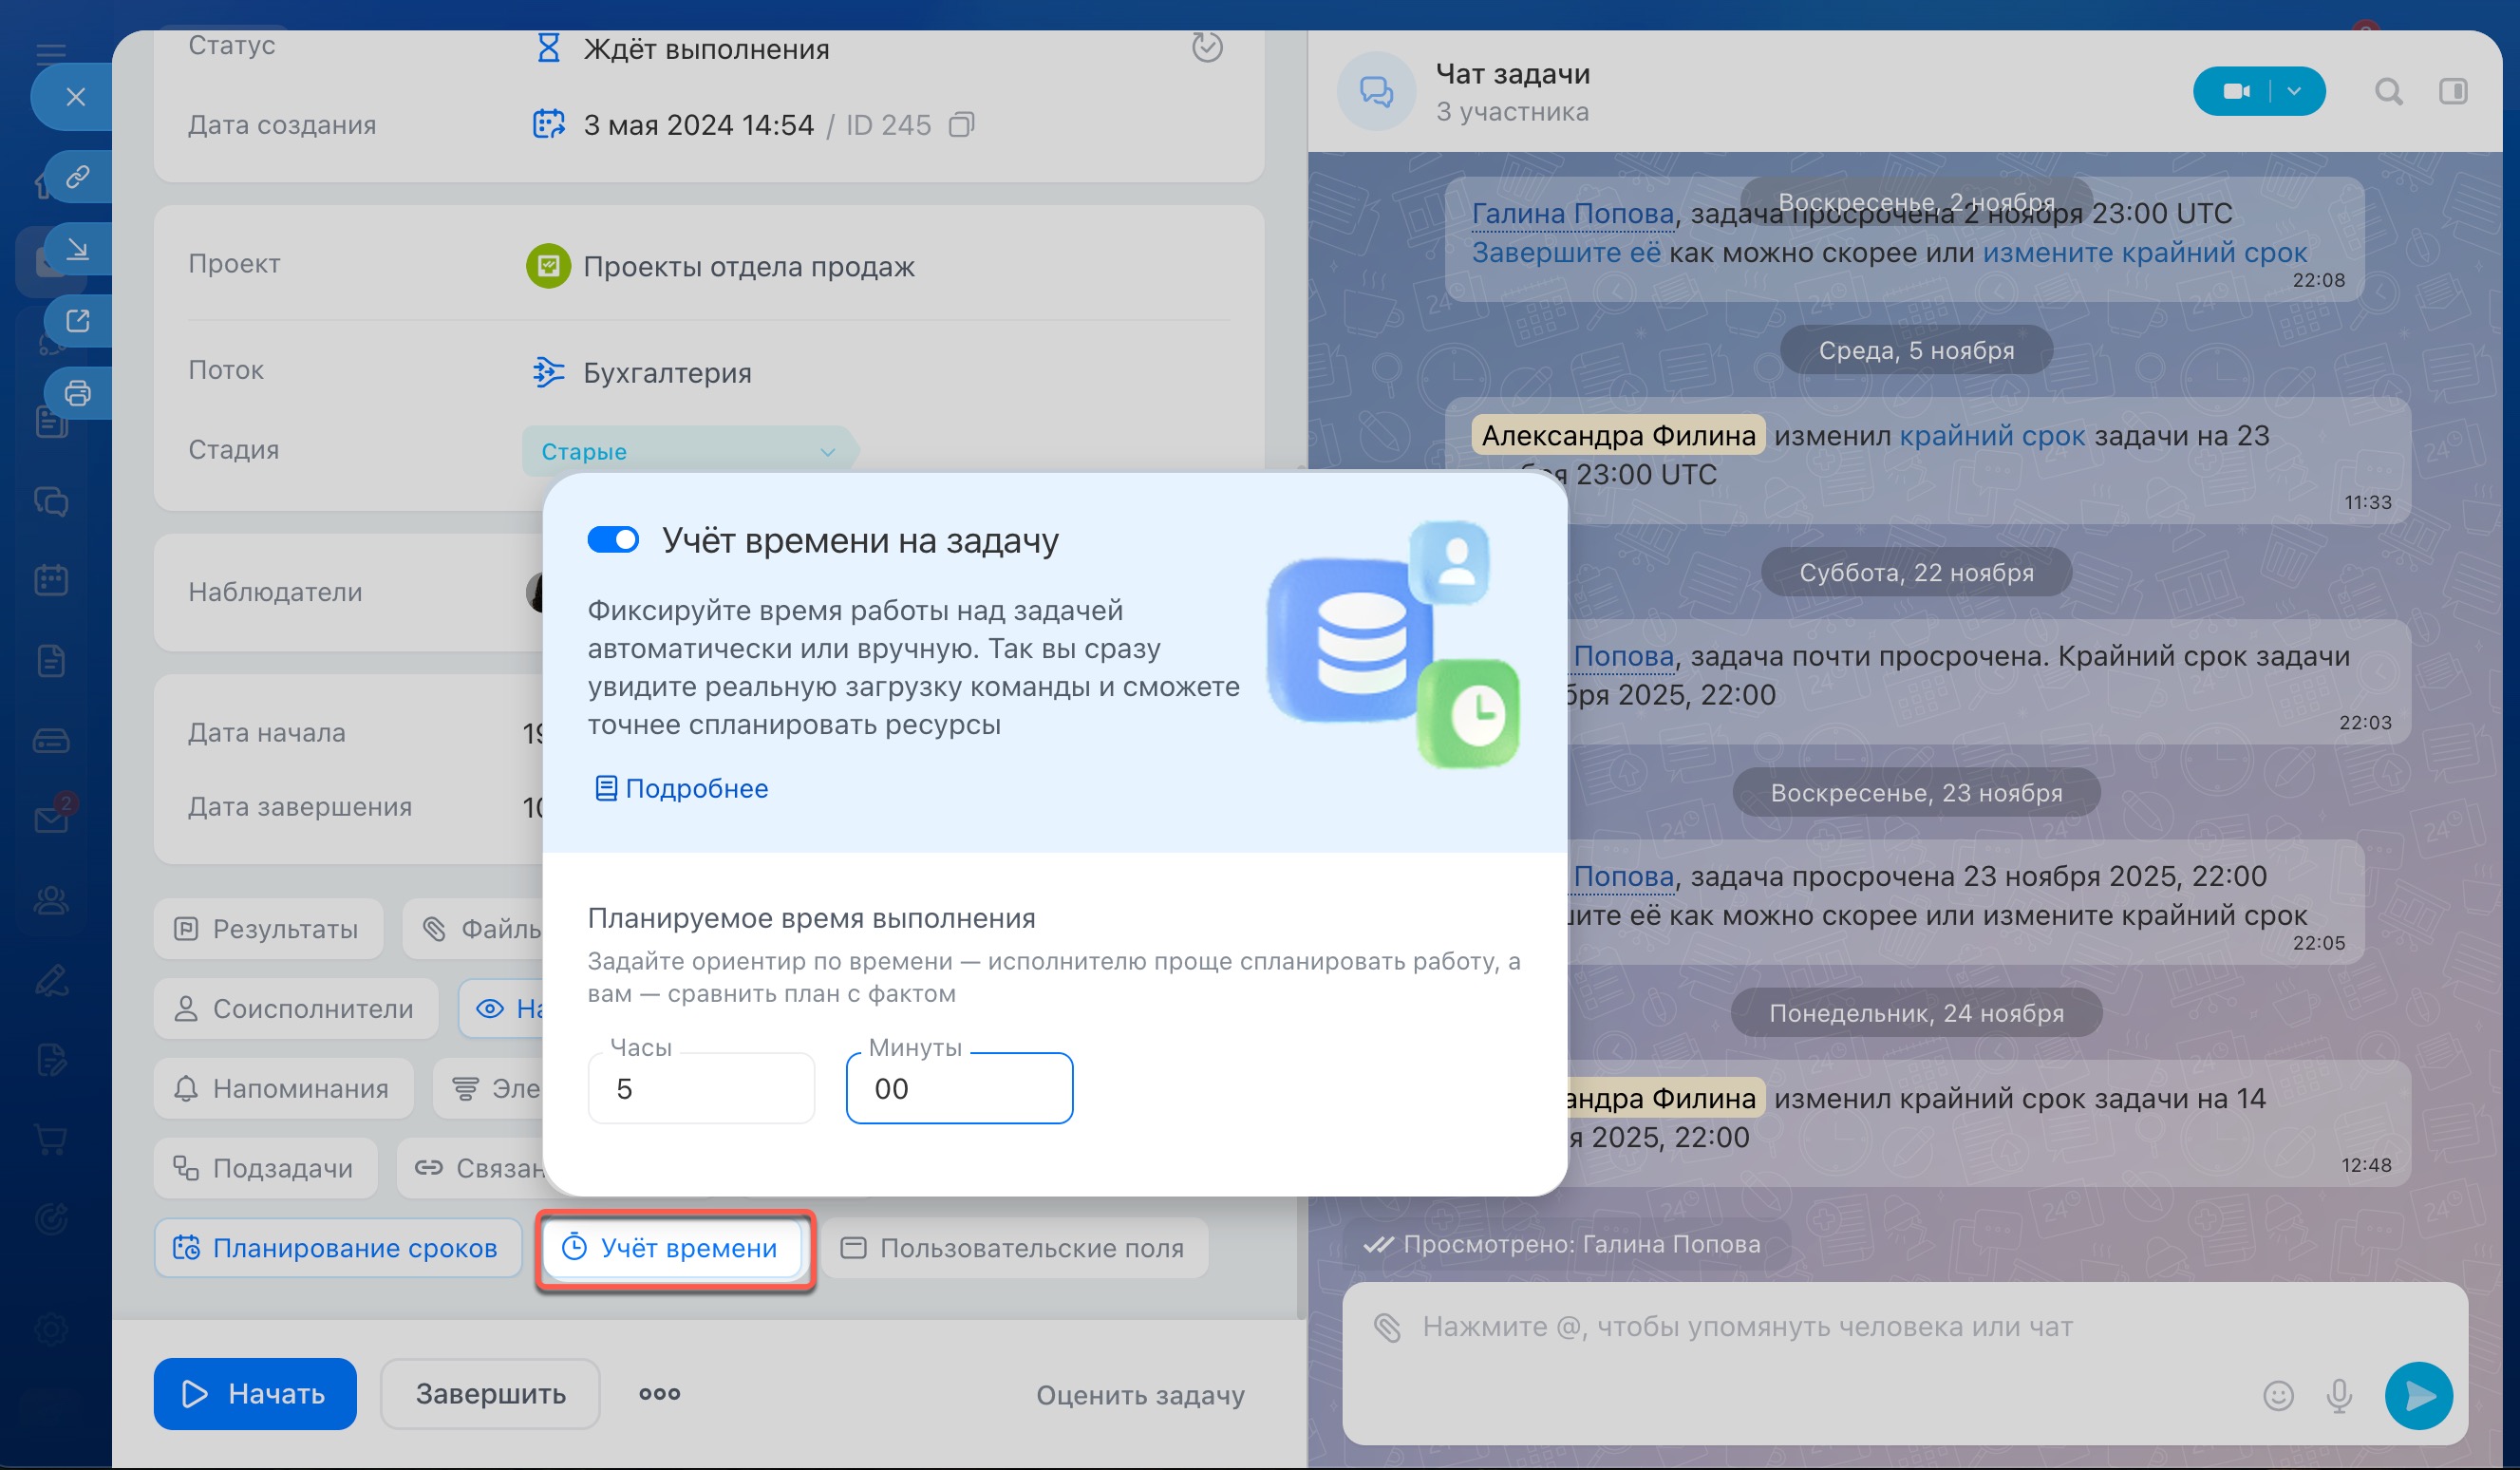Screen dimensions: 2520x1470
Task: Open the emoji picker in chat
Action: [2277, 1395]
